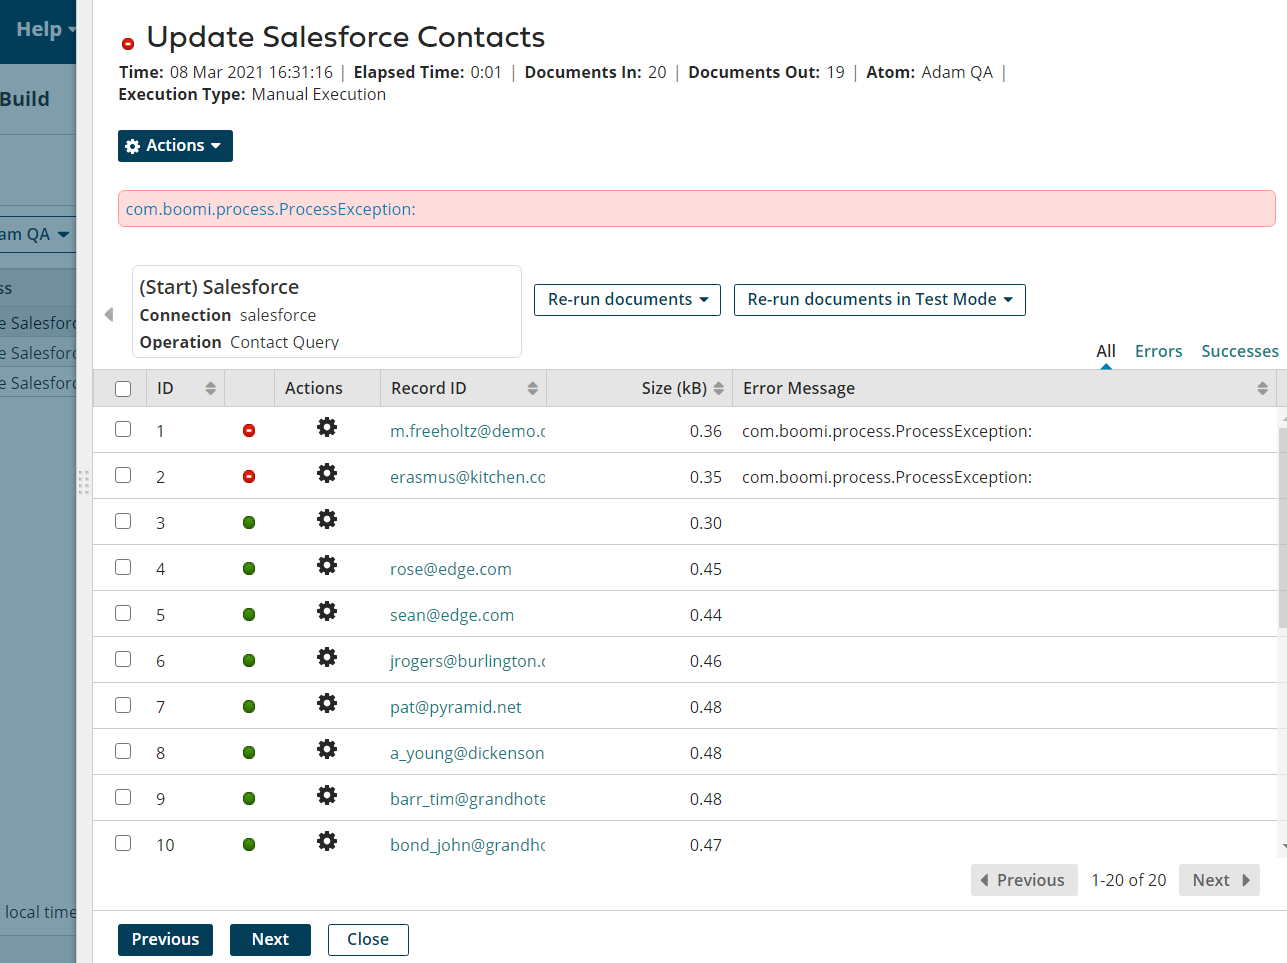Click the Previous button at the dialog bottom
The width and height of the screenshot is (1287, 963).
(x=165, y=940)
